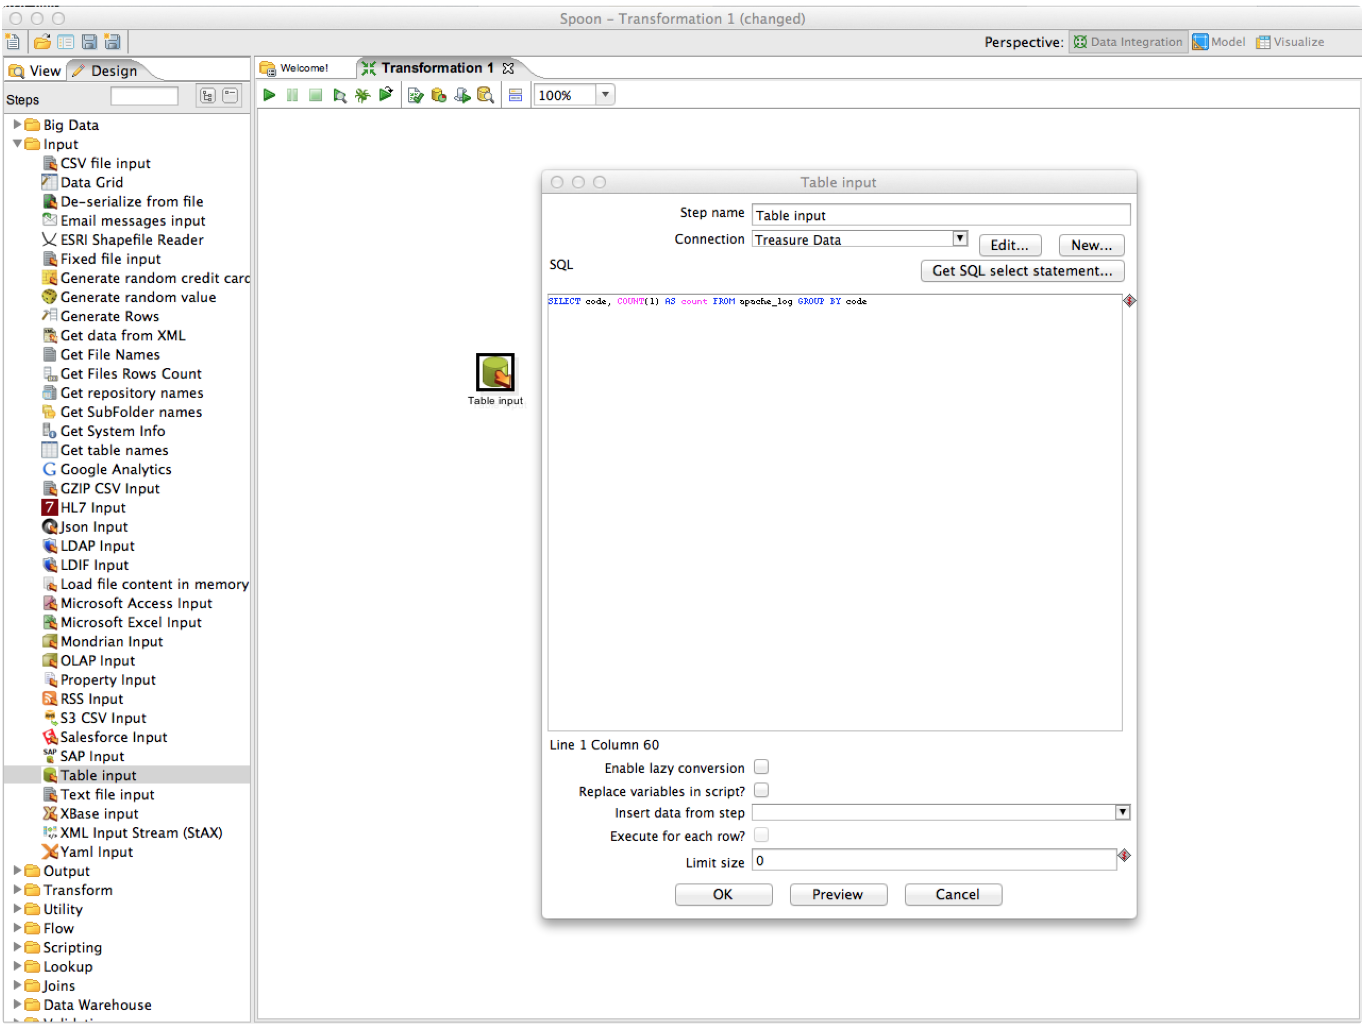The height and width of the screenshot is (1028, 1368).
Task: Check the Execute for each row option
Action: point(761,835)
